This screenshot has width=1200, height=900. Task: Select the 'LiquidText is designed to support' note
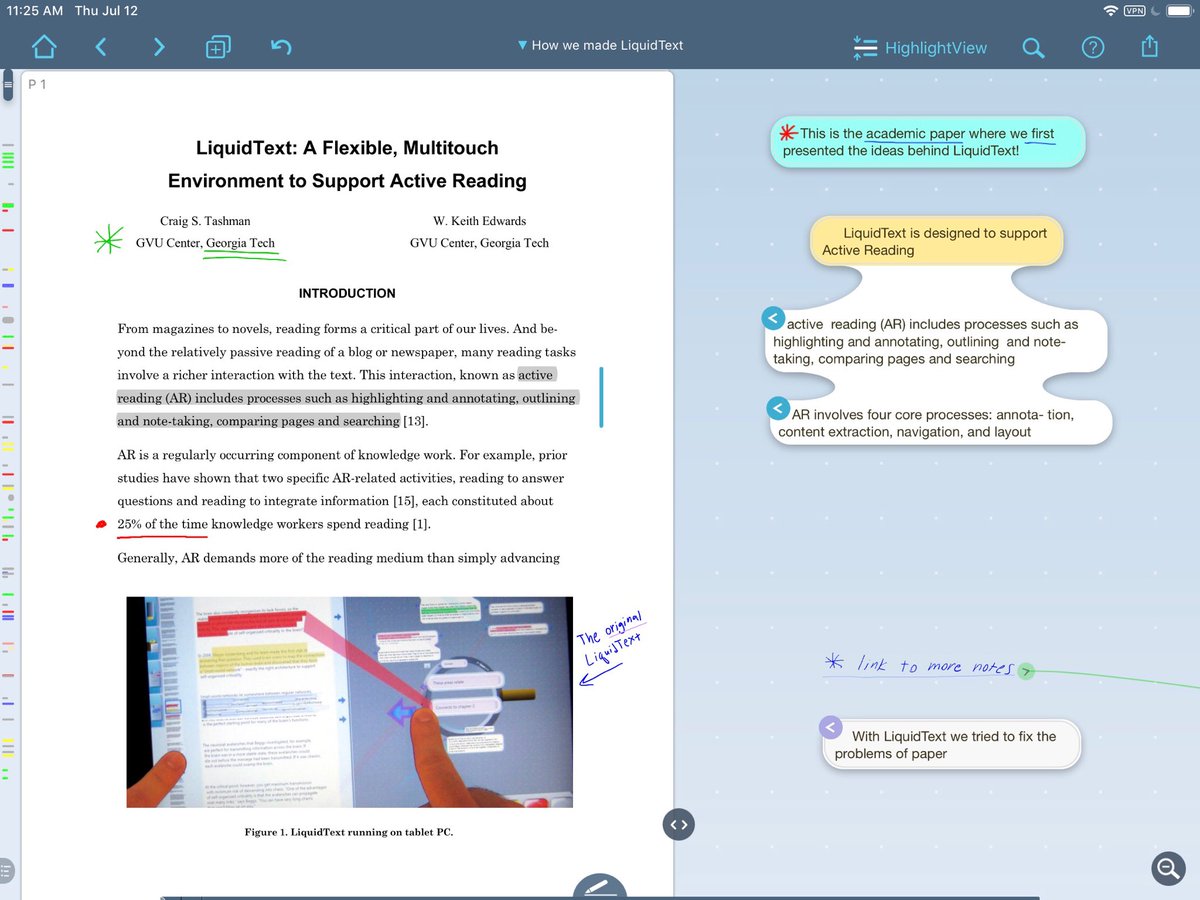click(936, 241)
